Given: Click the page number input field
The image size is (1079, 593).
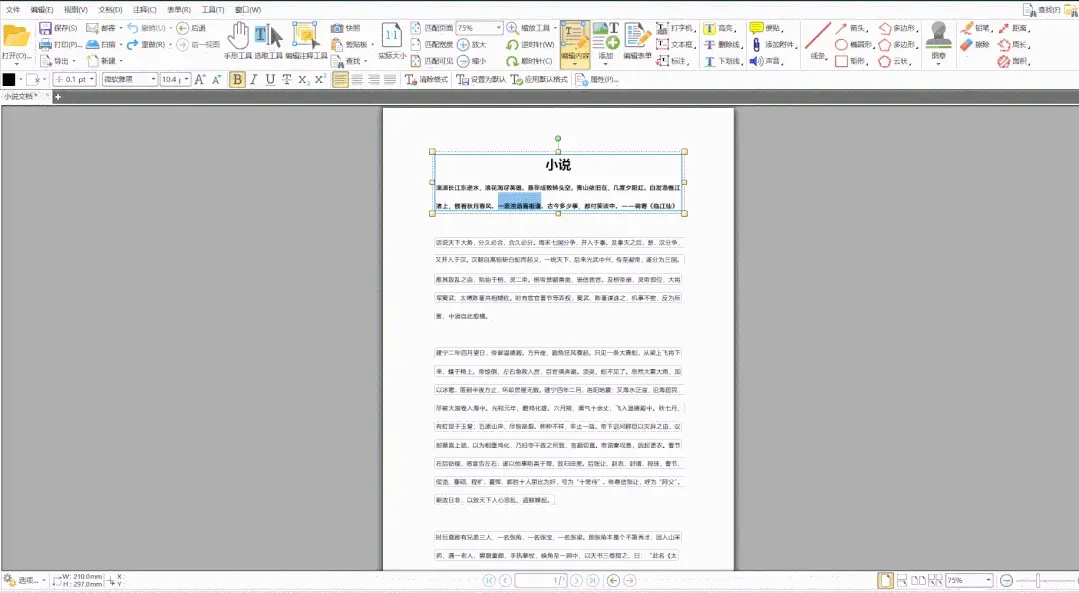Looking at the screenshot, I should 541,581.
